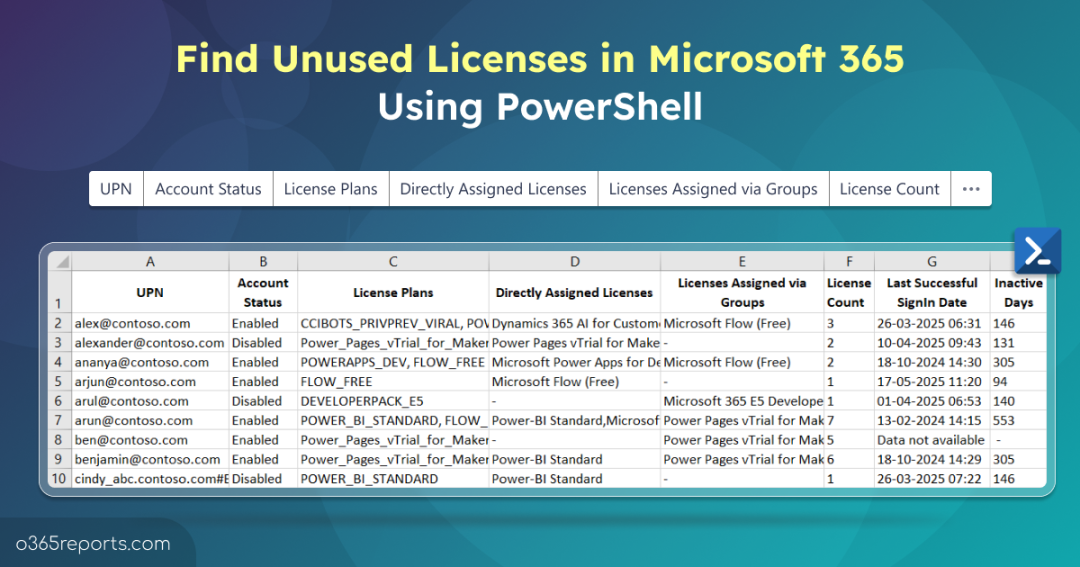Click the DEVELOPERPACK_E5 cell
This screenshot has width=1080, height=567.
point(393,401)
